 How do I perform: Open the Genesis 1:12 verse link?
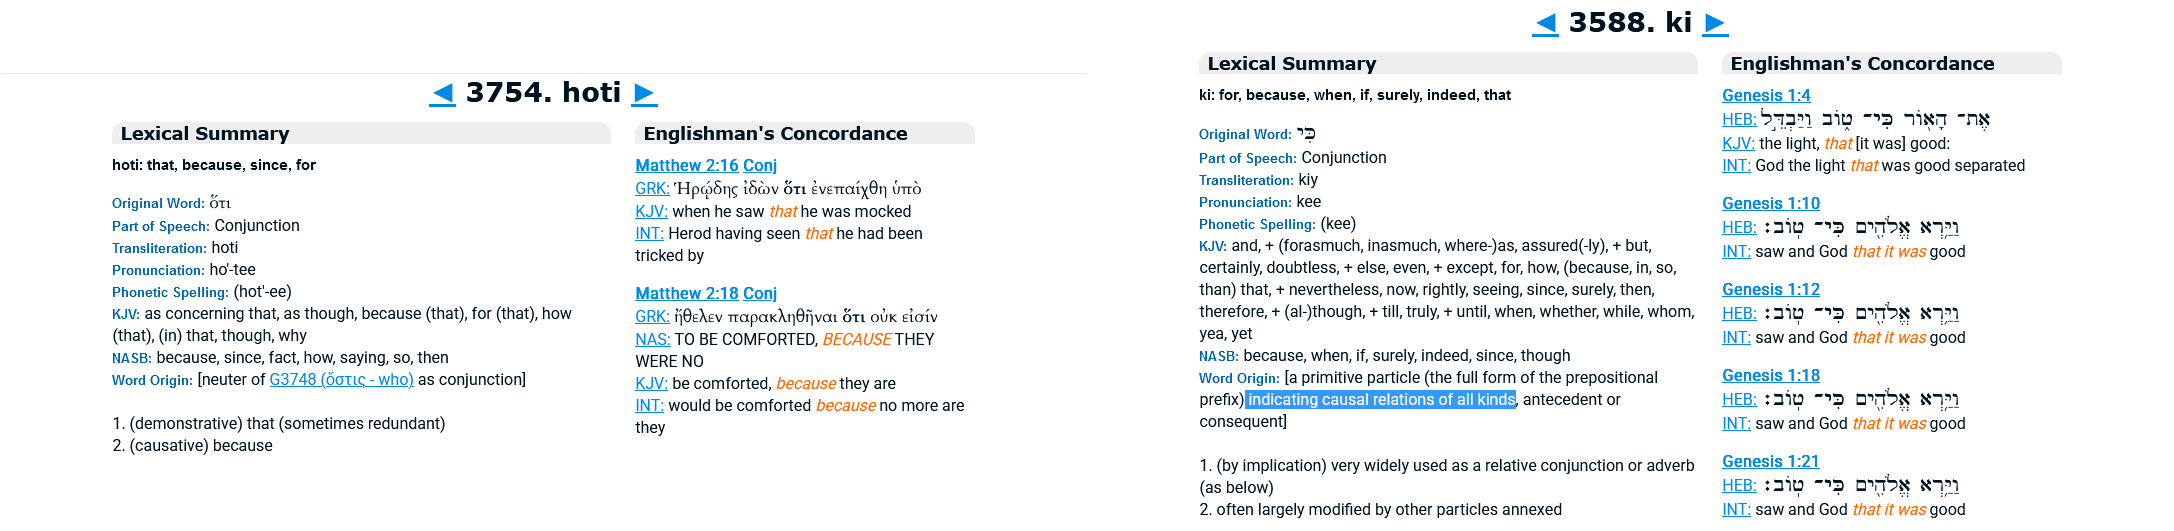pos(1770,290)
